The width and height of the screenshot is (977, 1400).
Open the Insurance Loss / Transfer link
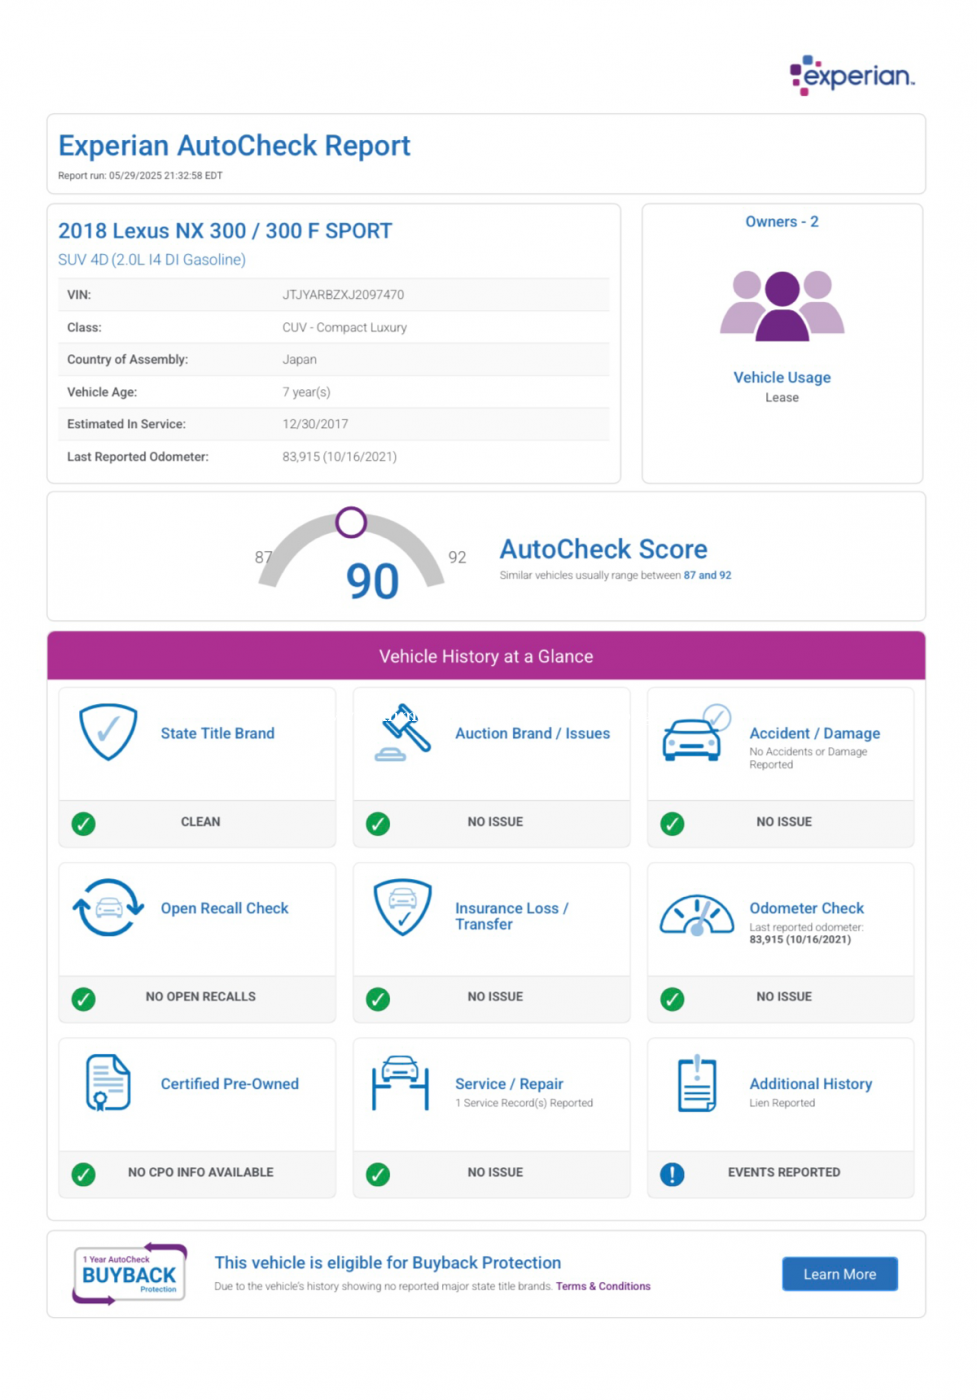point(512,916)
